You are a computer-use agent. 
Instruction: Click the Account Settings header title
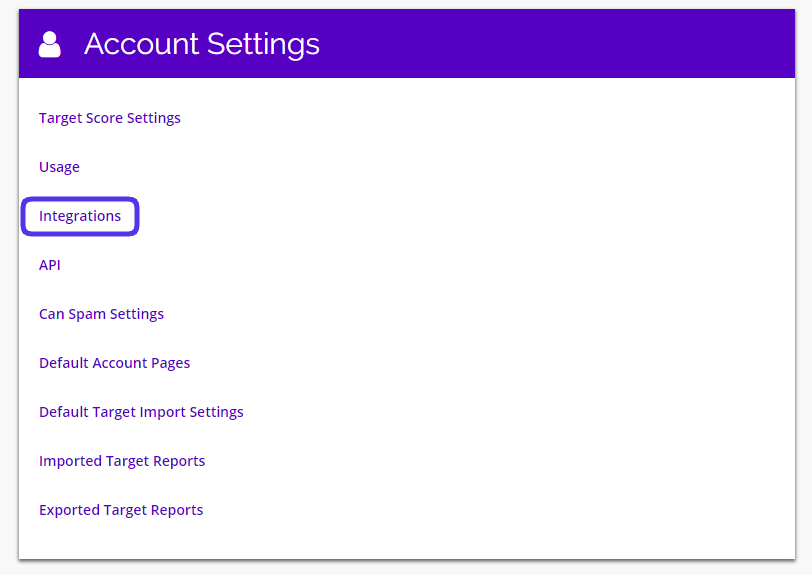[202, 44]
